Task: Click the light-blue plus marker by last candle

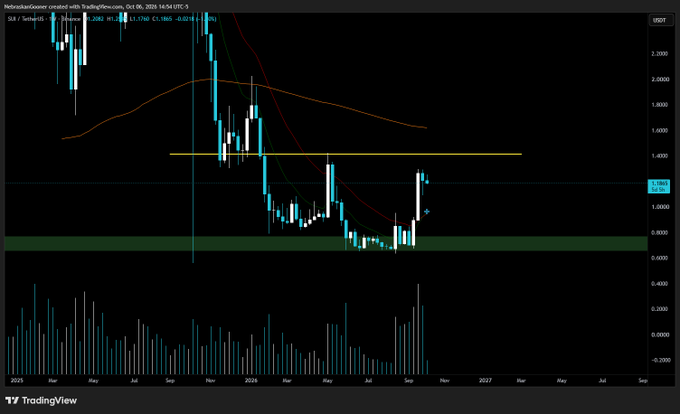Action: coord(427,212)
